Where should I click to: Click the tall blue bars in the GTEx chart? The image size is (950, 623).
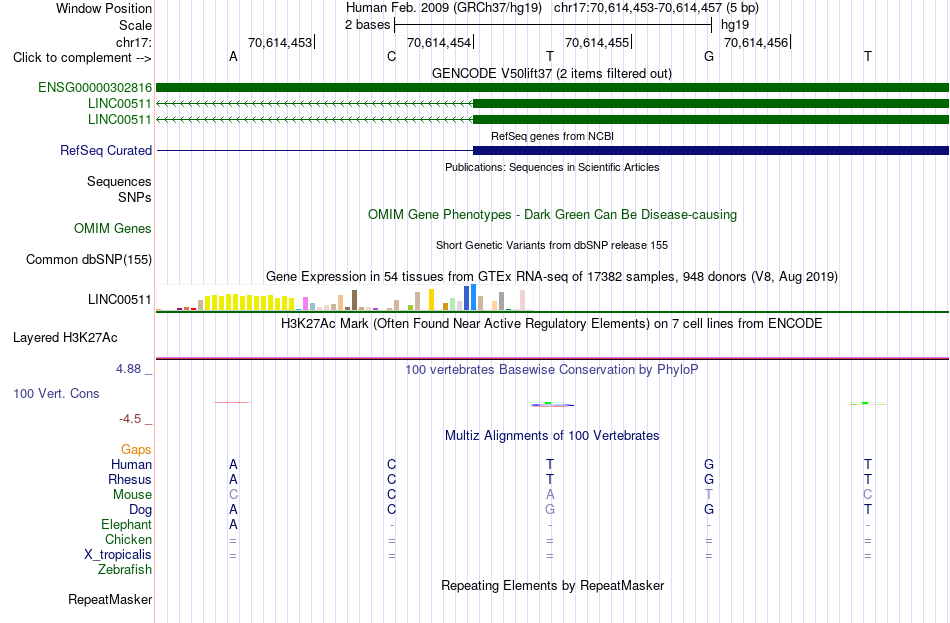point(470,298)
